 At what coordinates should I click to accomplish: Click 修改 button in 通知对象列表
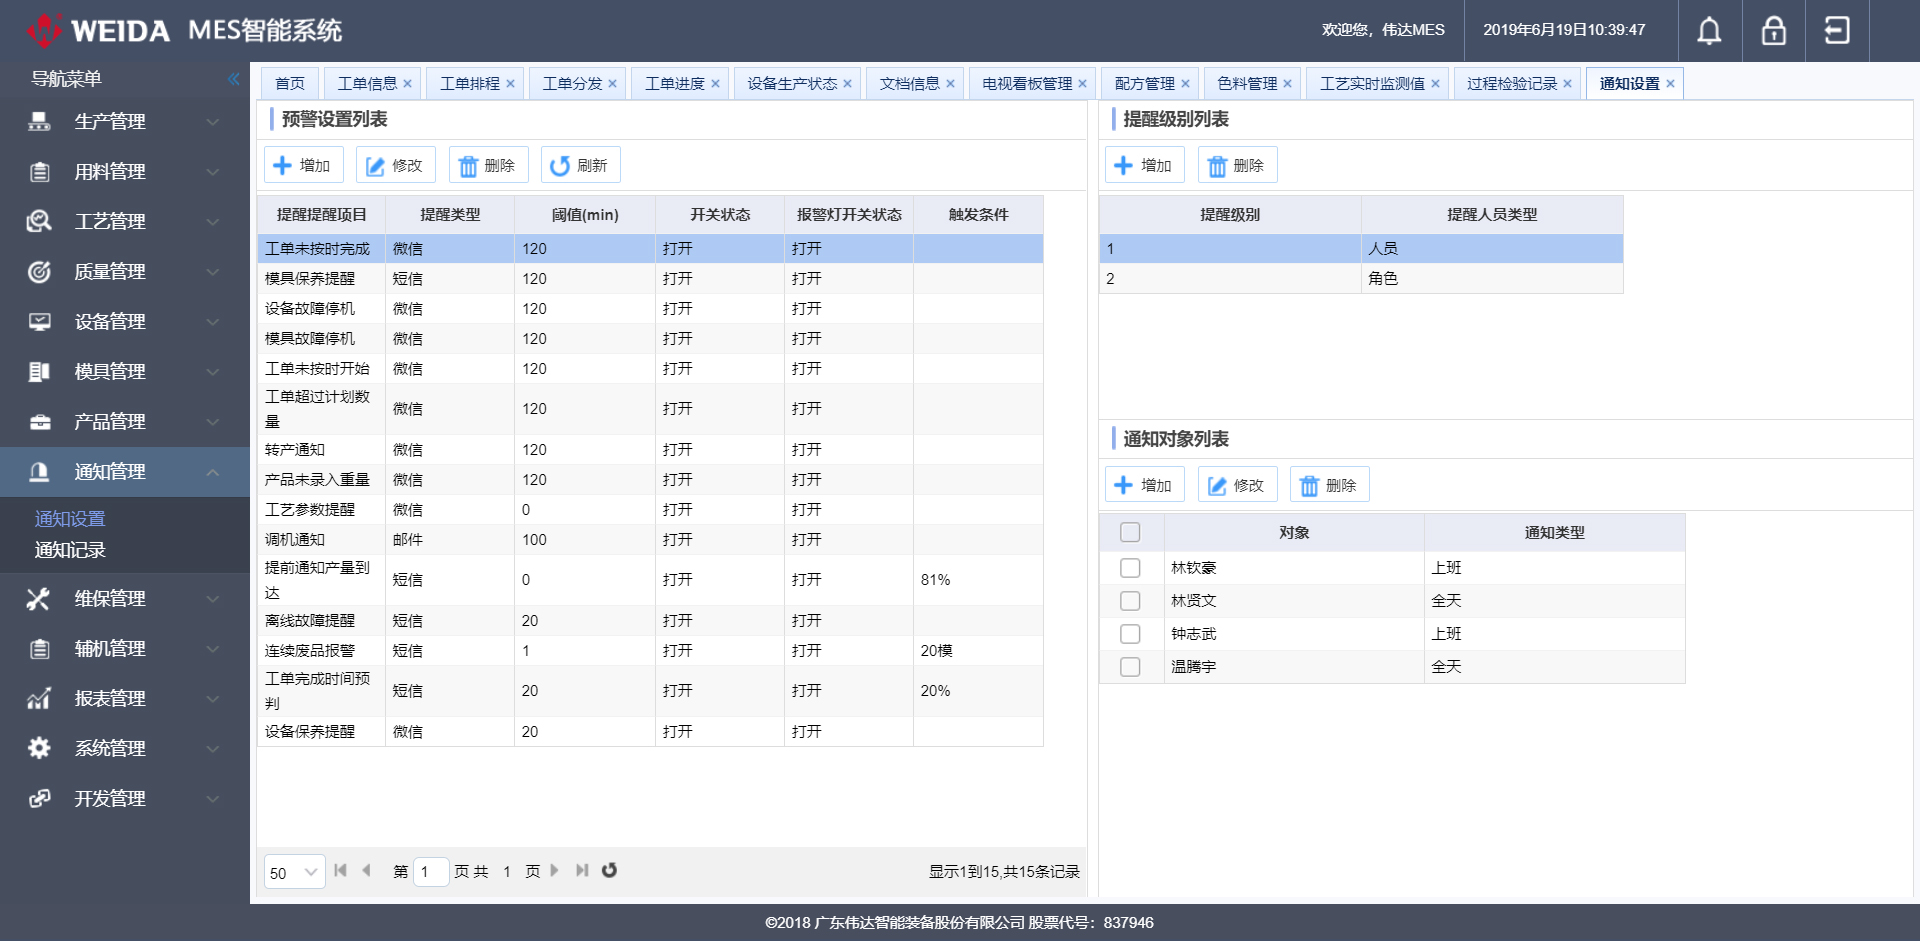pos(1237,485)
